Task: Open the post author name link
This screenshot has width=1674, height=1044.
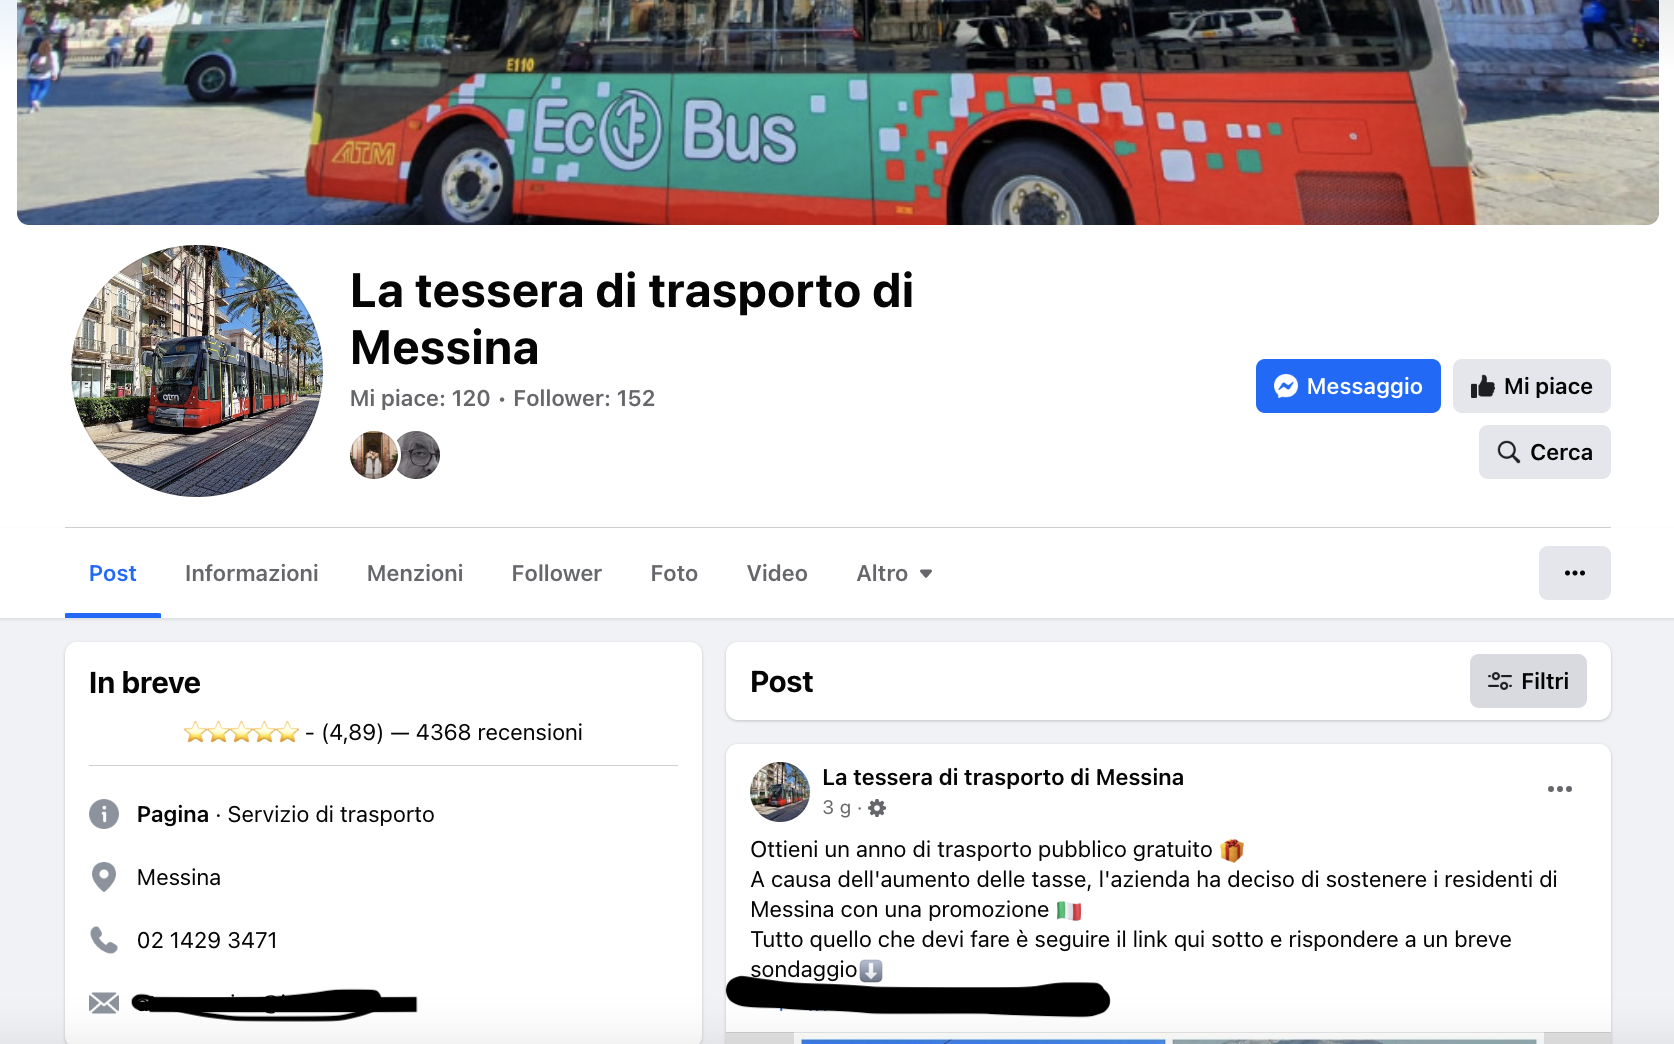Action: 1003,777
